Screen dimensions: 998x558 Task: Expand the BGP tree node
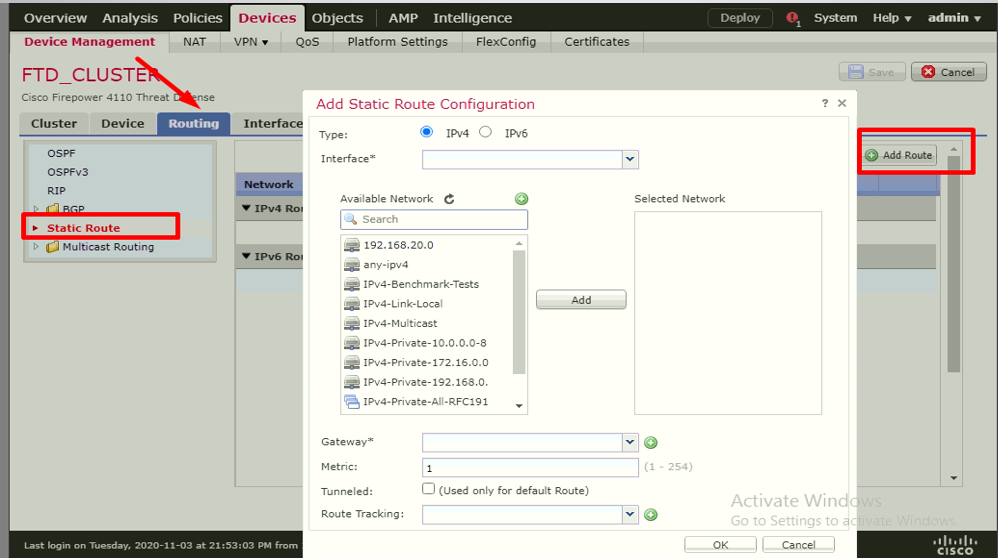[36, 209]
